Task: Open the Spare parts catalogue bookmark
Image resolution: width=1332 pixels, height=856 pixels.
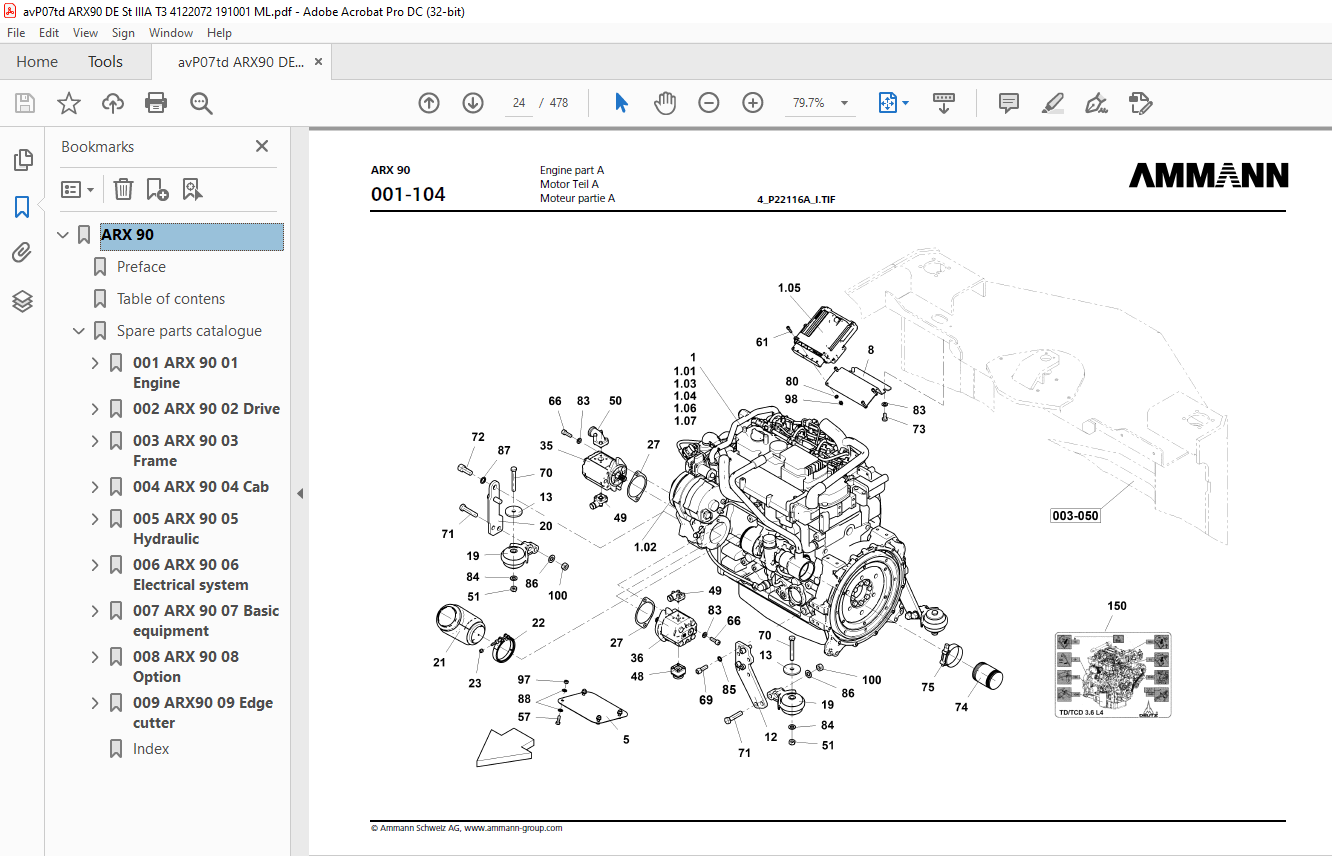Action: tap(189, 331)
